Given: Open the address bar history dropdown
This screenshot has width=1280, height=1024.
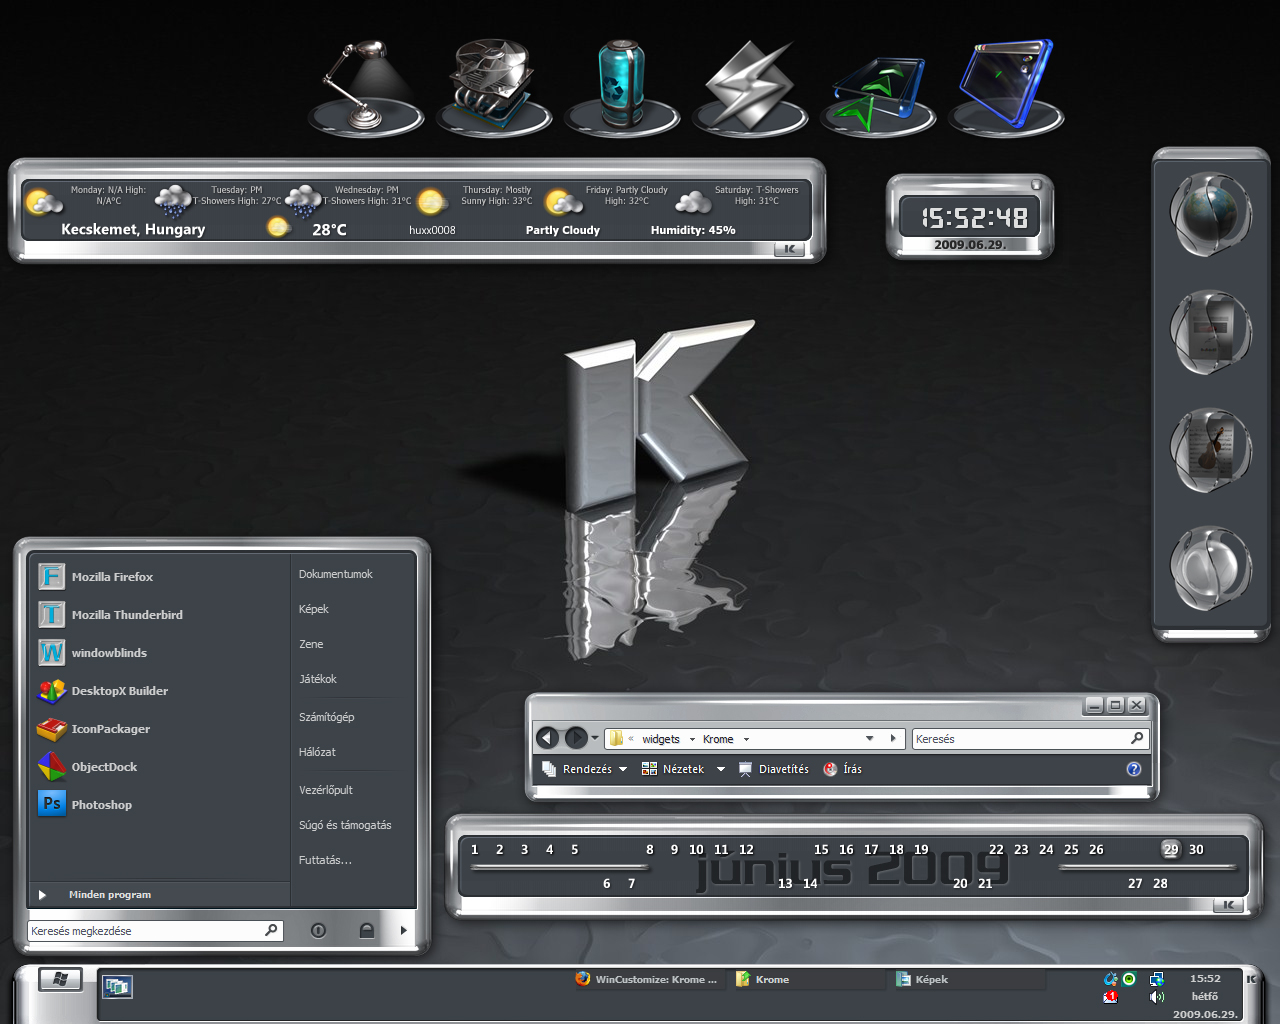Looking at the screenshot, I should click(869, 738).
